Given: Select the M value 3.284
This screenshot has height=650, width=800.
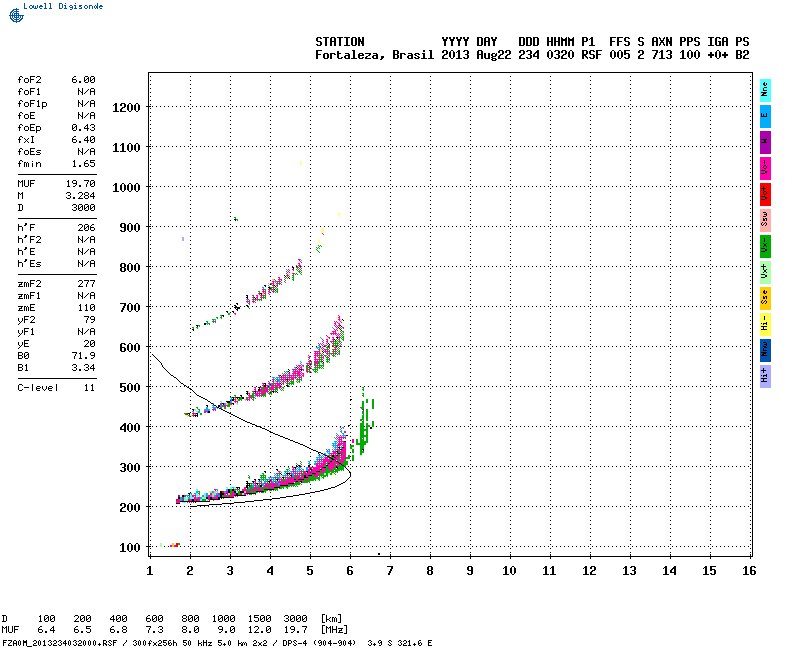Looking at the screenshot, I should tap(81, 196).
